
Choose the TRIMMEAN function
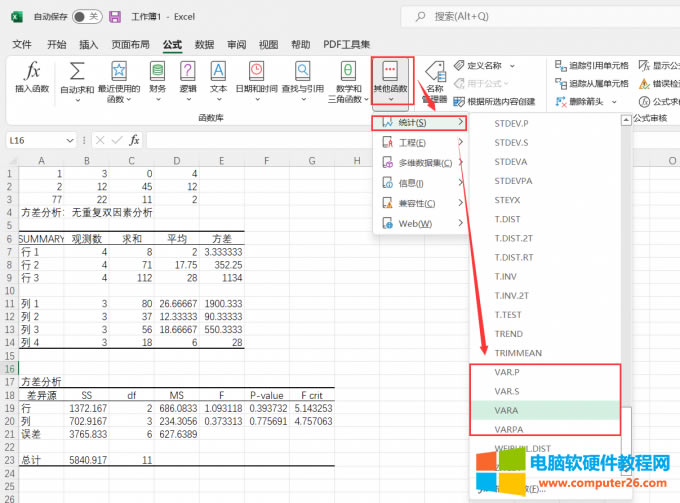517,352
